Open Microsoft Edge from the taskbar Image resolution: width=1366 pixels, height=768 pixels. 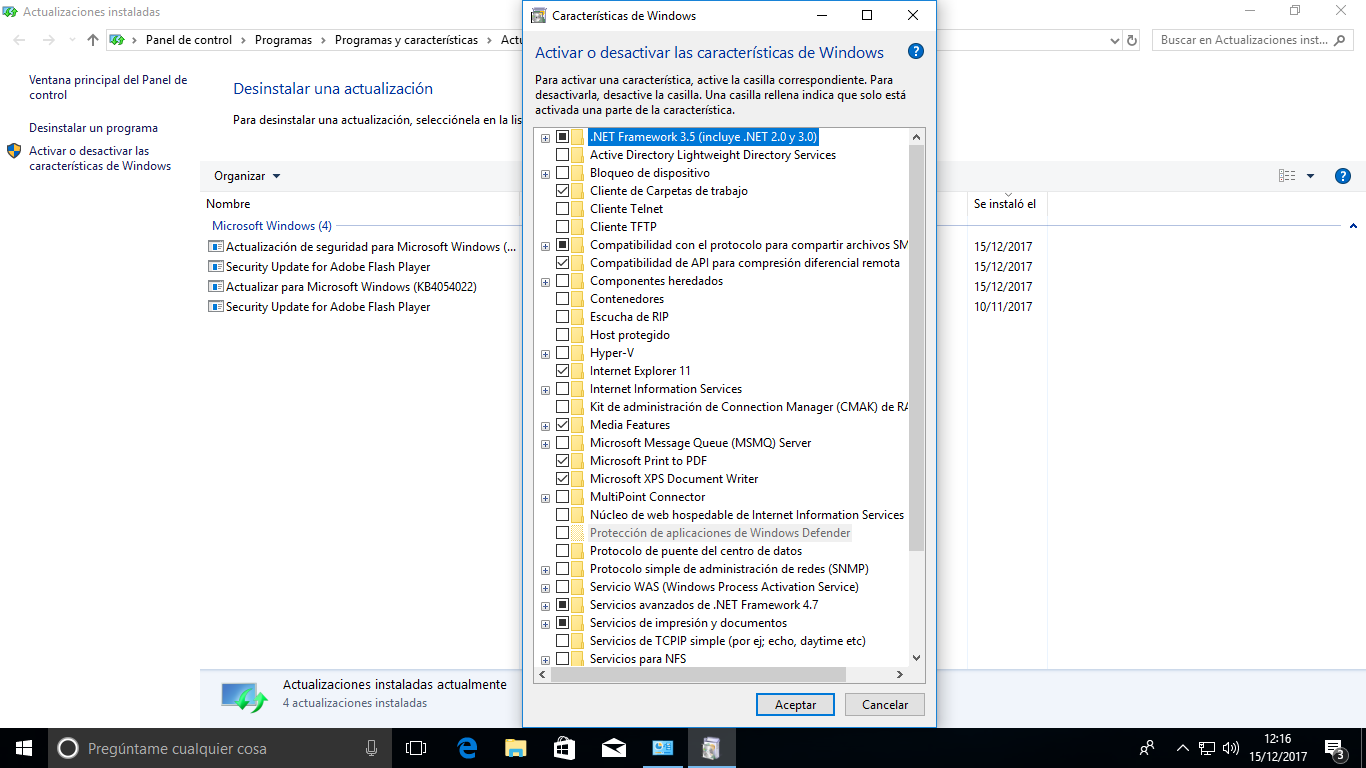[466, 748]
